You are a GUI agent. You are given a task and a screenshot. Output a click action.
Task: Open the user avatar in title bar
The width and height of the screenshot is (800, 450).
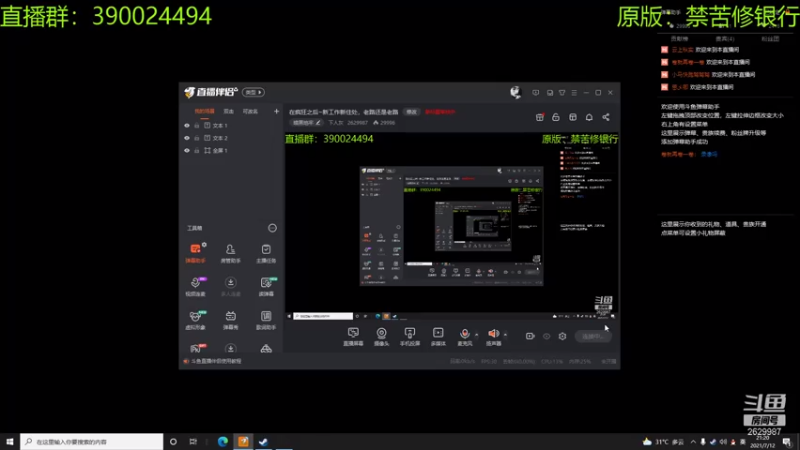coord(515,92)
